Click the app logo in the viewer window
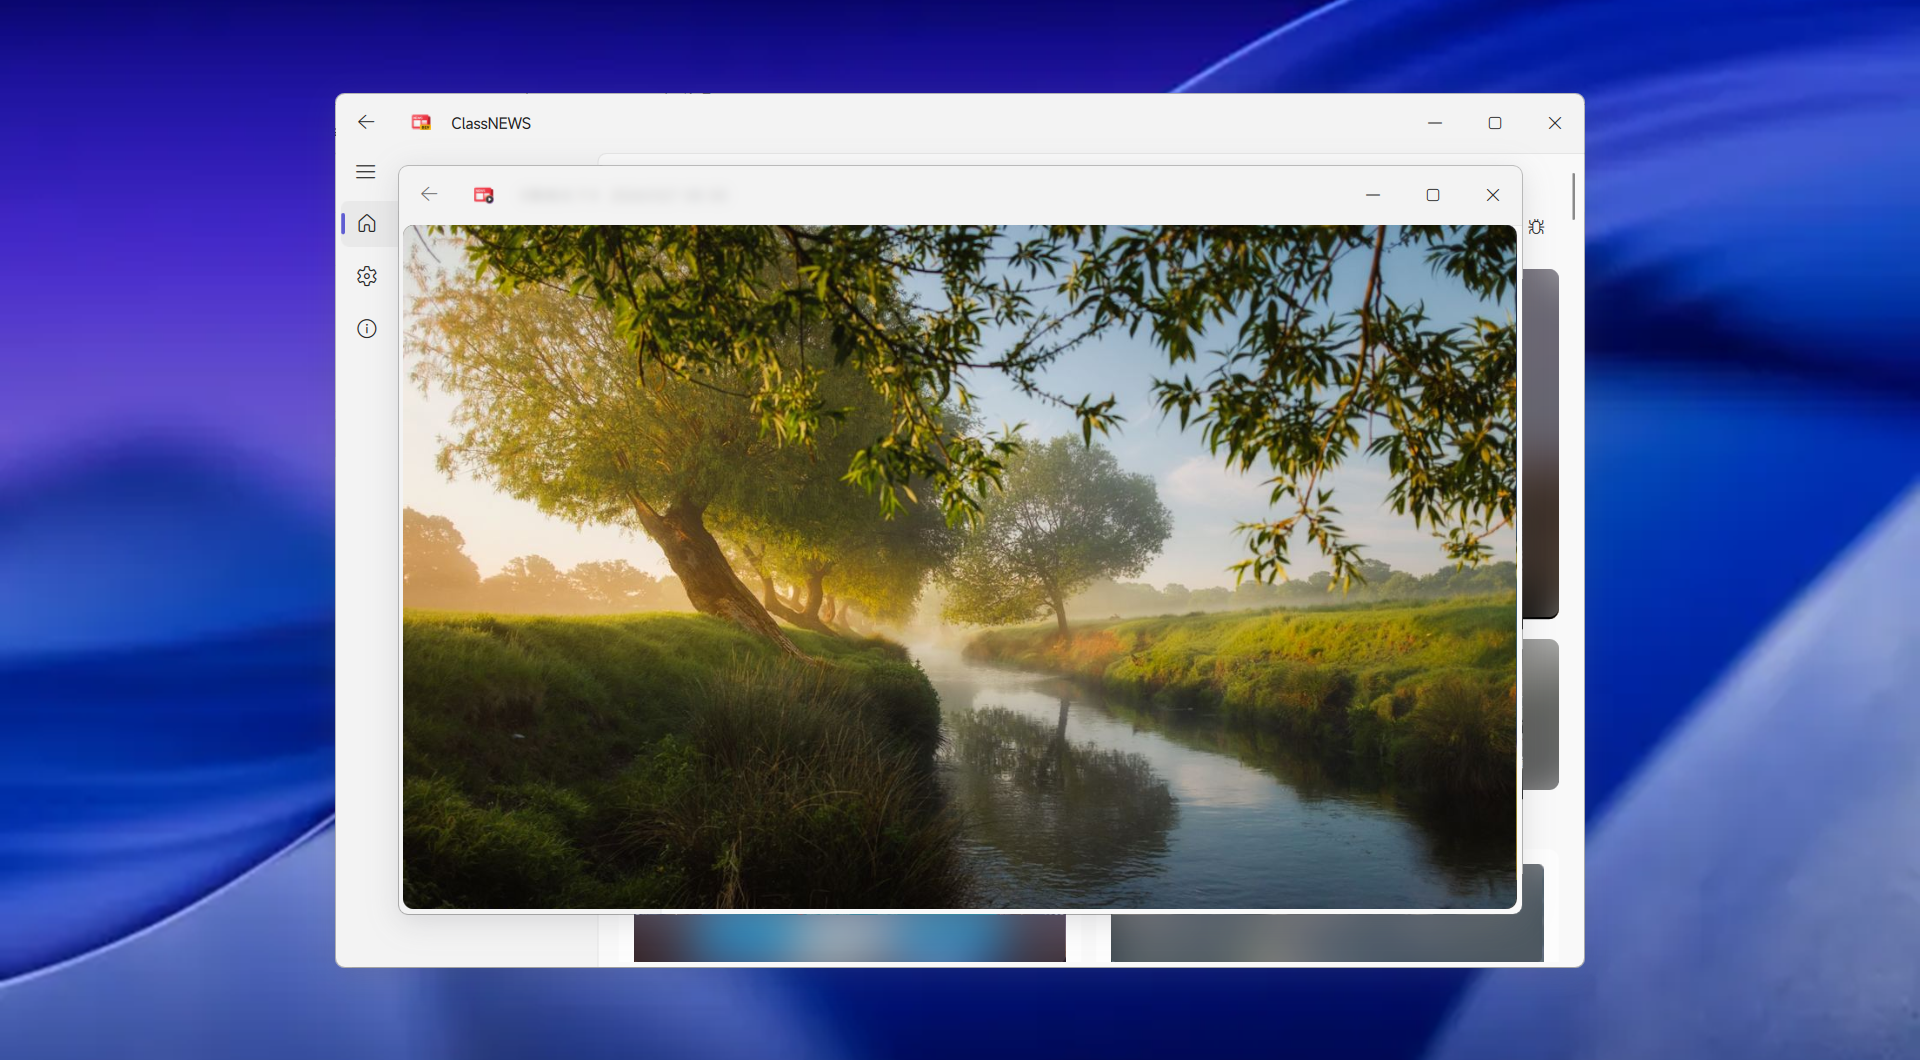 pos(484,195)
